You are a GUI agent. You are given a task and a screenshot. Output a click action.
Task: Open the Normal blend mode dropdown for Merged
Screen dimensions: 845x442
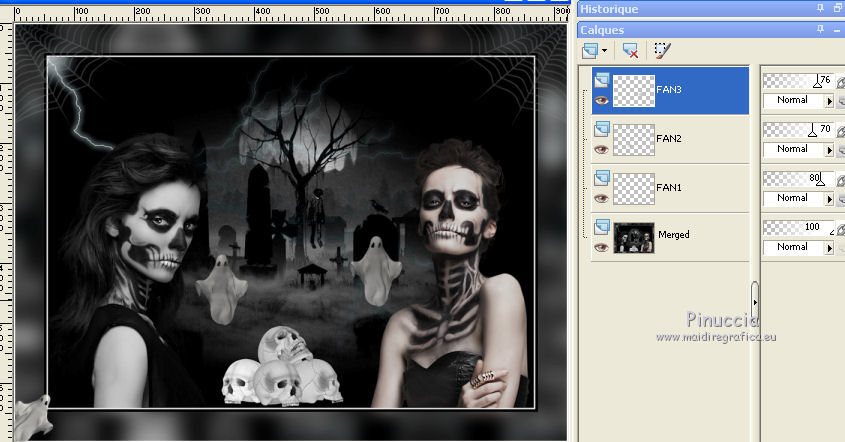[799, 247]
